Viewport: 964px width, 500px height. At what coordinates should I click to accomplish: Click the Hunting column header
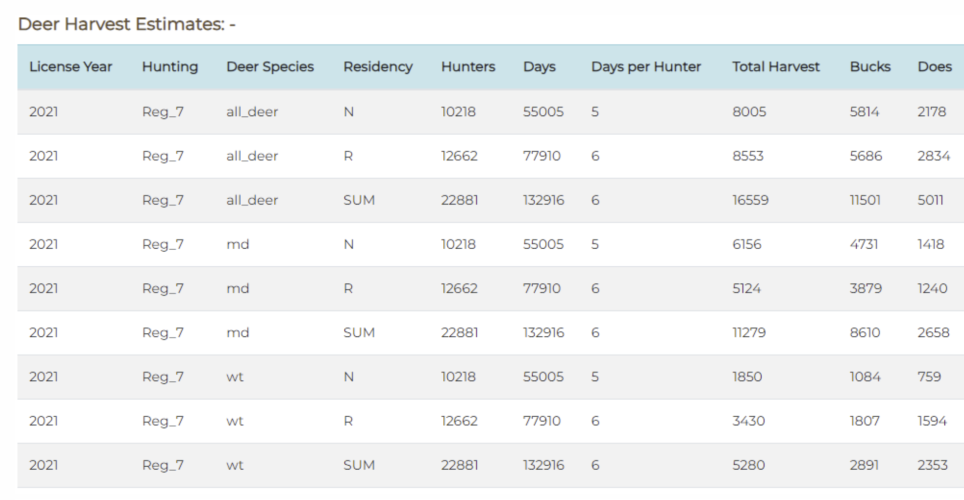tap(170, 66)
